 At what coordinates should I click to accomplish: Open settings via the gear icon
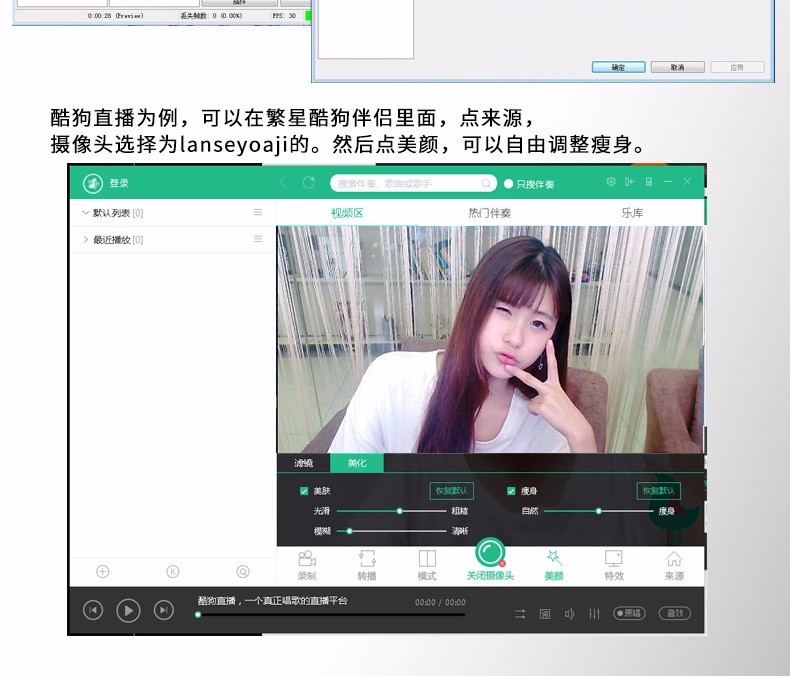pyautogui.click(x=611, y=182)
